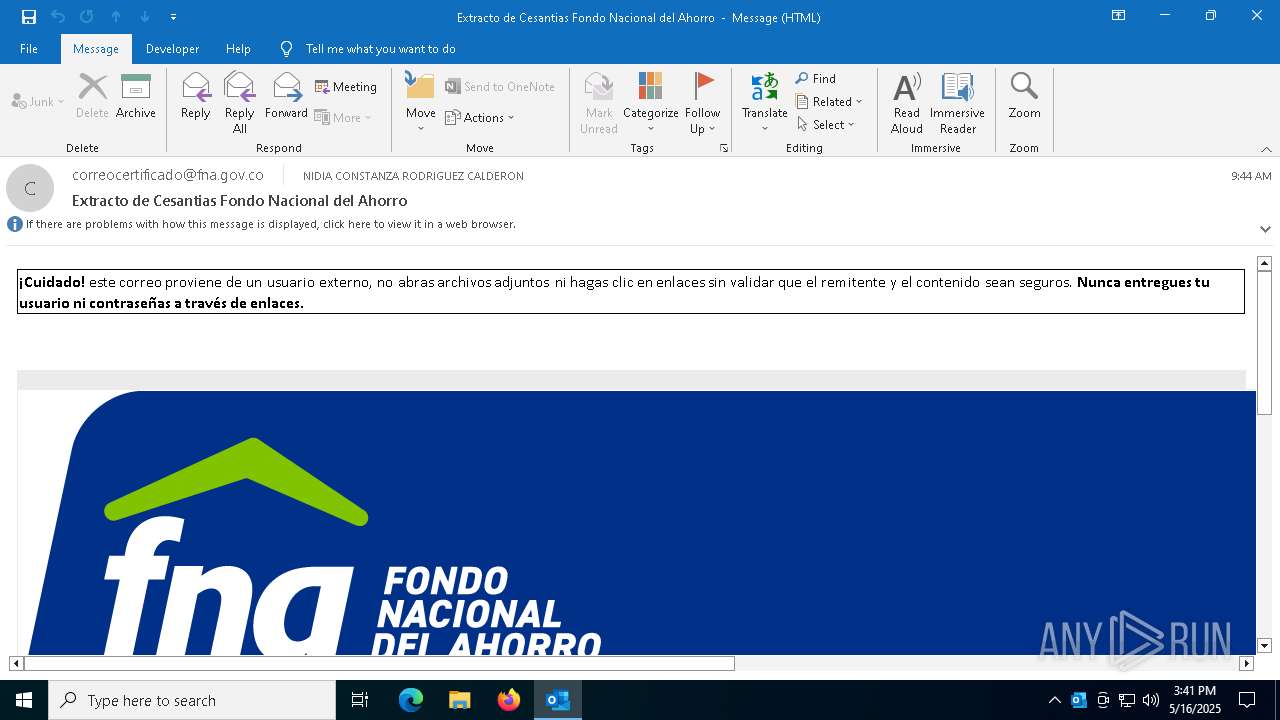Open the Actions dropdown
Screen dimensions: 1280x720
click(480, 117)
